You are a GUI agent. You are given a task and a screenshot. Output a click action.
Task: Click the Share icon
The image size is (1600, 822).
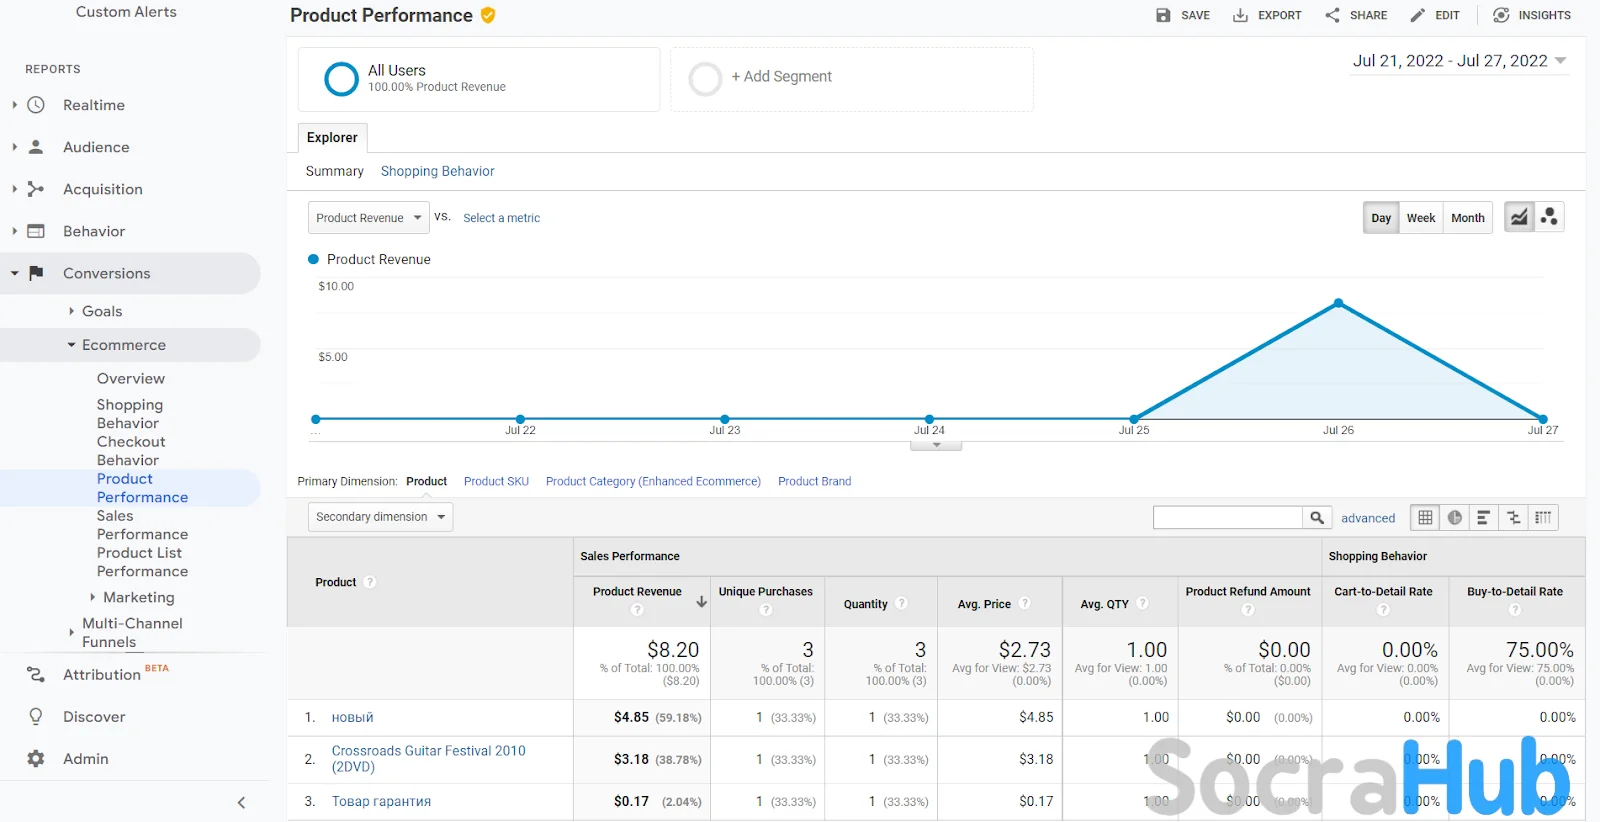[x=1332, y=15]
